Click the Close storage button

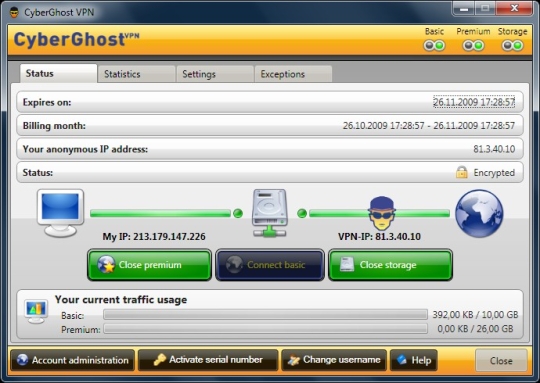[390, 265]
